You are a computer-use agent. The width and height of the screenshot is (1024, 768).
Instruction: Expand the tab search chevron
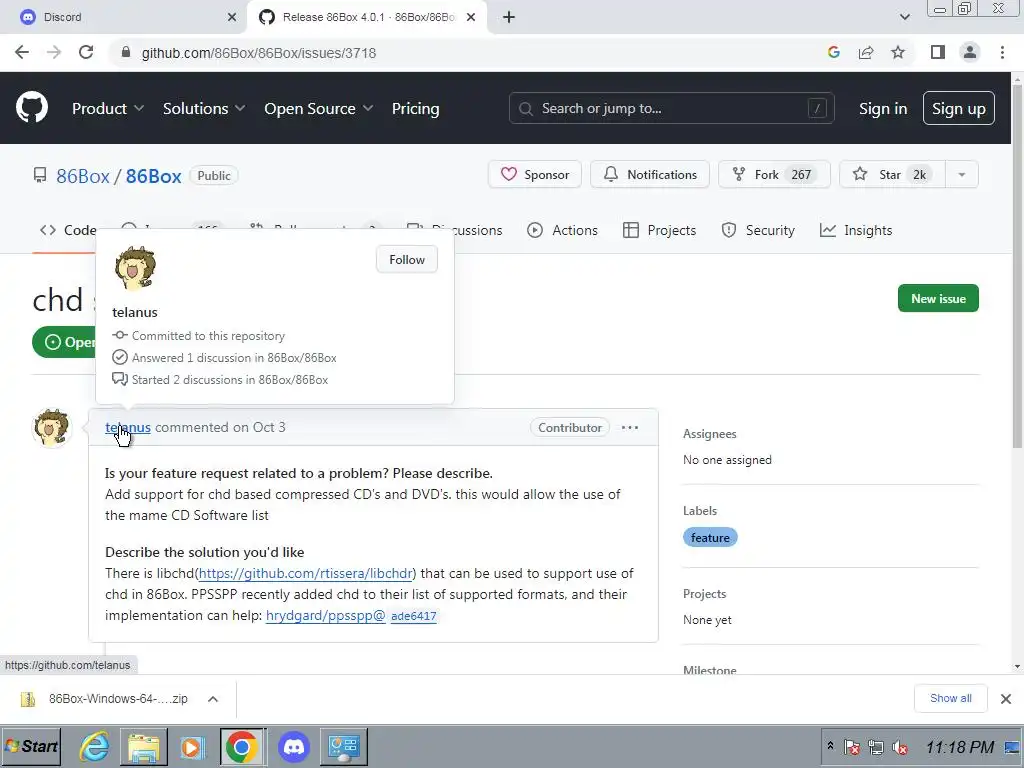pos(904,17)
